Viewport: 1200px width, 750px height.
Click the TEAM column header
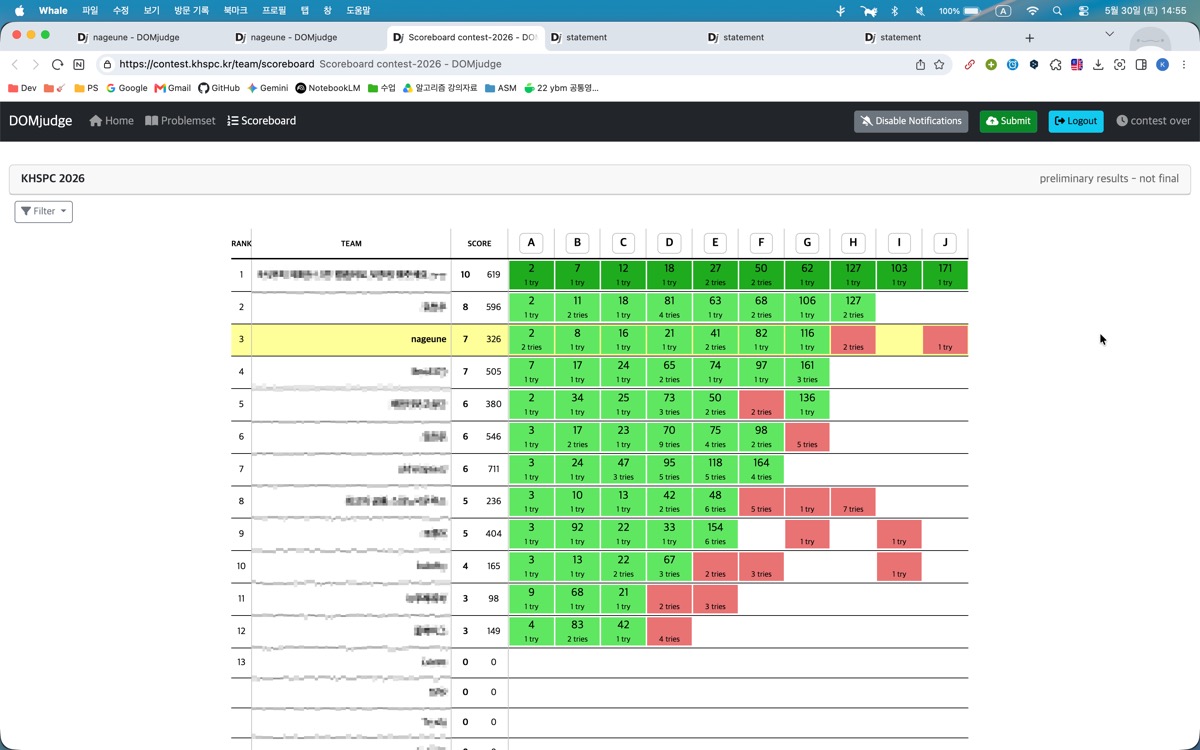[x=351, y=243]
